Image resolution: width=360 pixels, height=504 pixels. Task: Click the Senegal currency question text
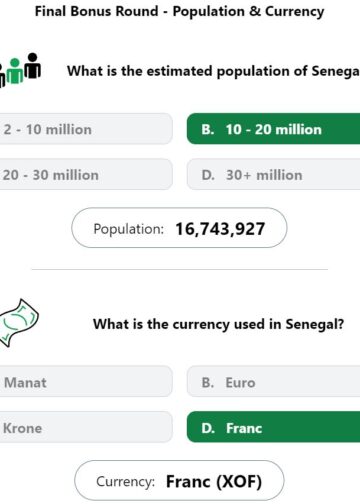click(218, 324)
